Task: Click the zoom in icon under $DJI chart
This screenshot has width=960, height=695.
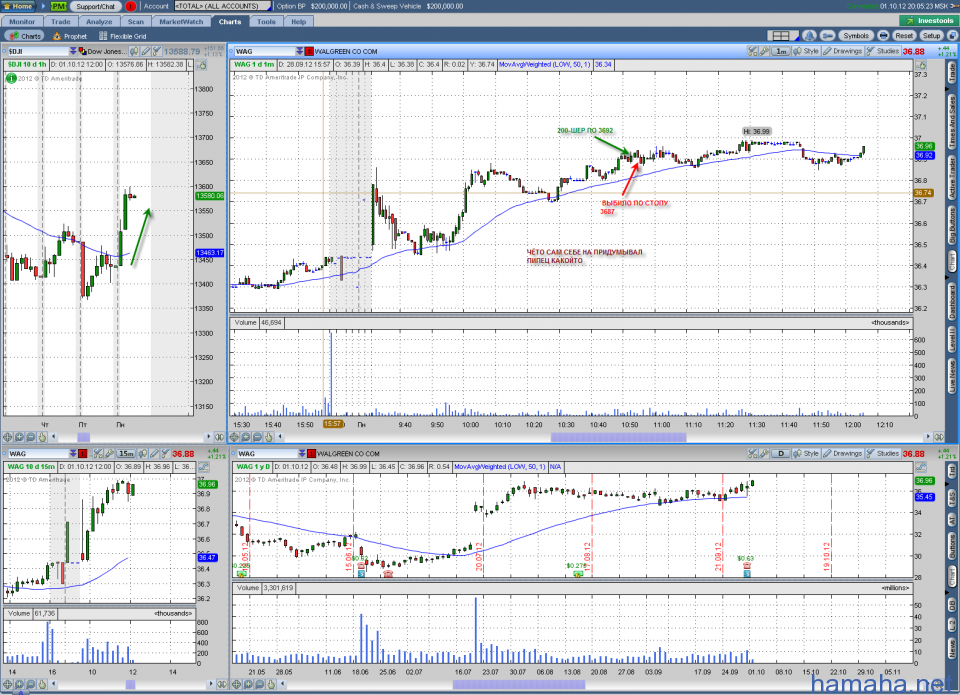Action: click(x=20, y=437)
